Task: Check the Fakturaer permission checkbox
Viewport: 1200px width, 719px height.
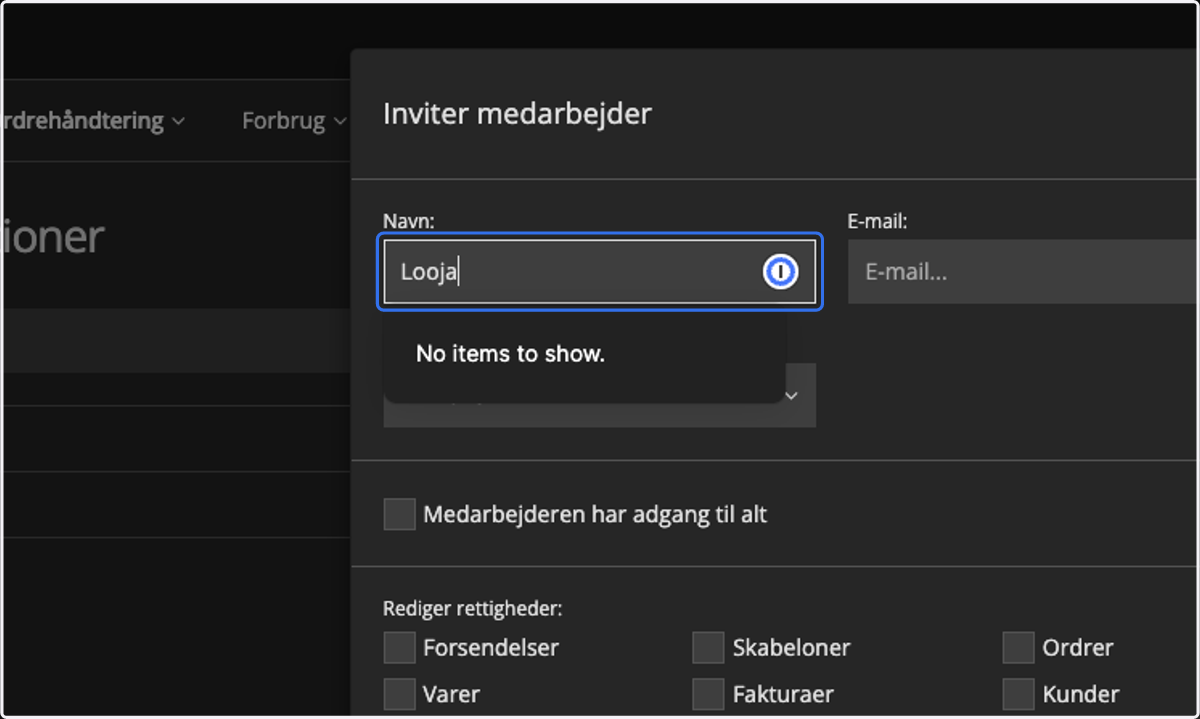Action: (708, 693)
